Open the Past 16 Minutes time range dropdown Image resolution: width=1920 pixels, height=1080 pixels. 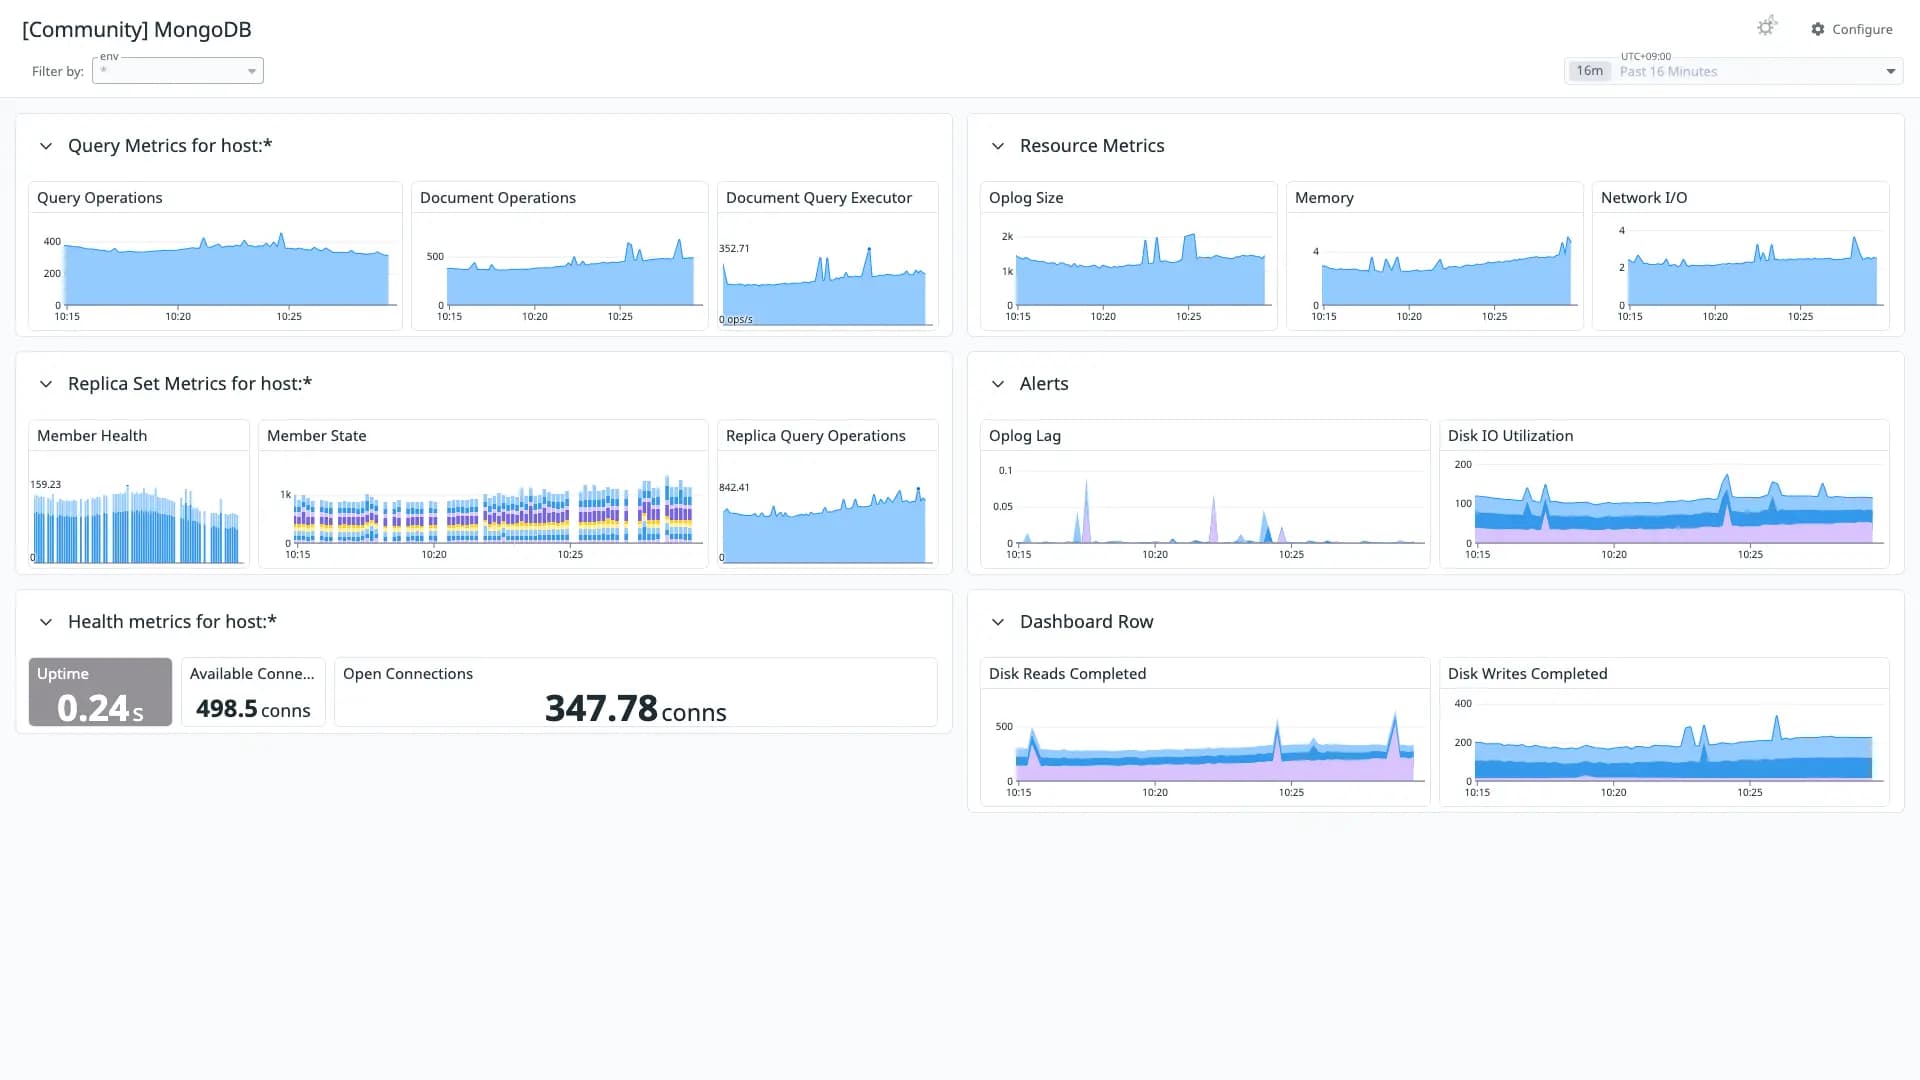point(1733,71)
